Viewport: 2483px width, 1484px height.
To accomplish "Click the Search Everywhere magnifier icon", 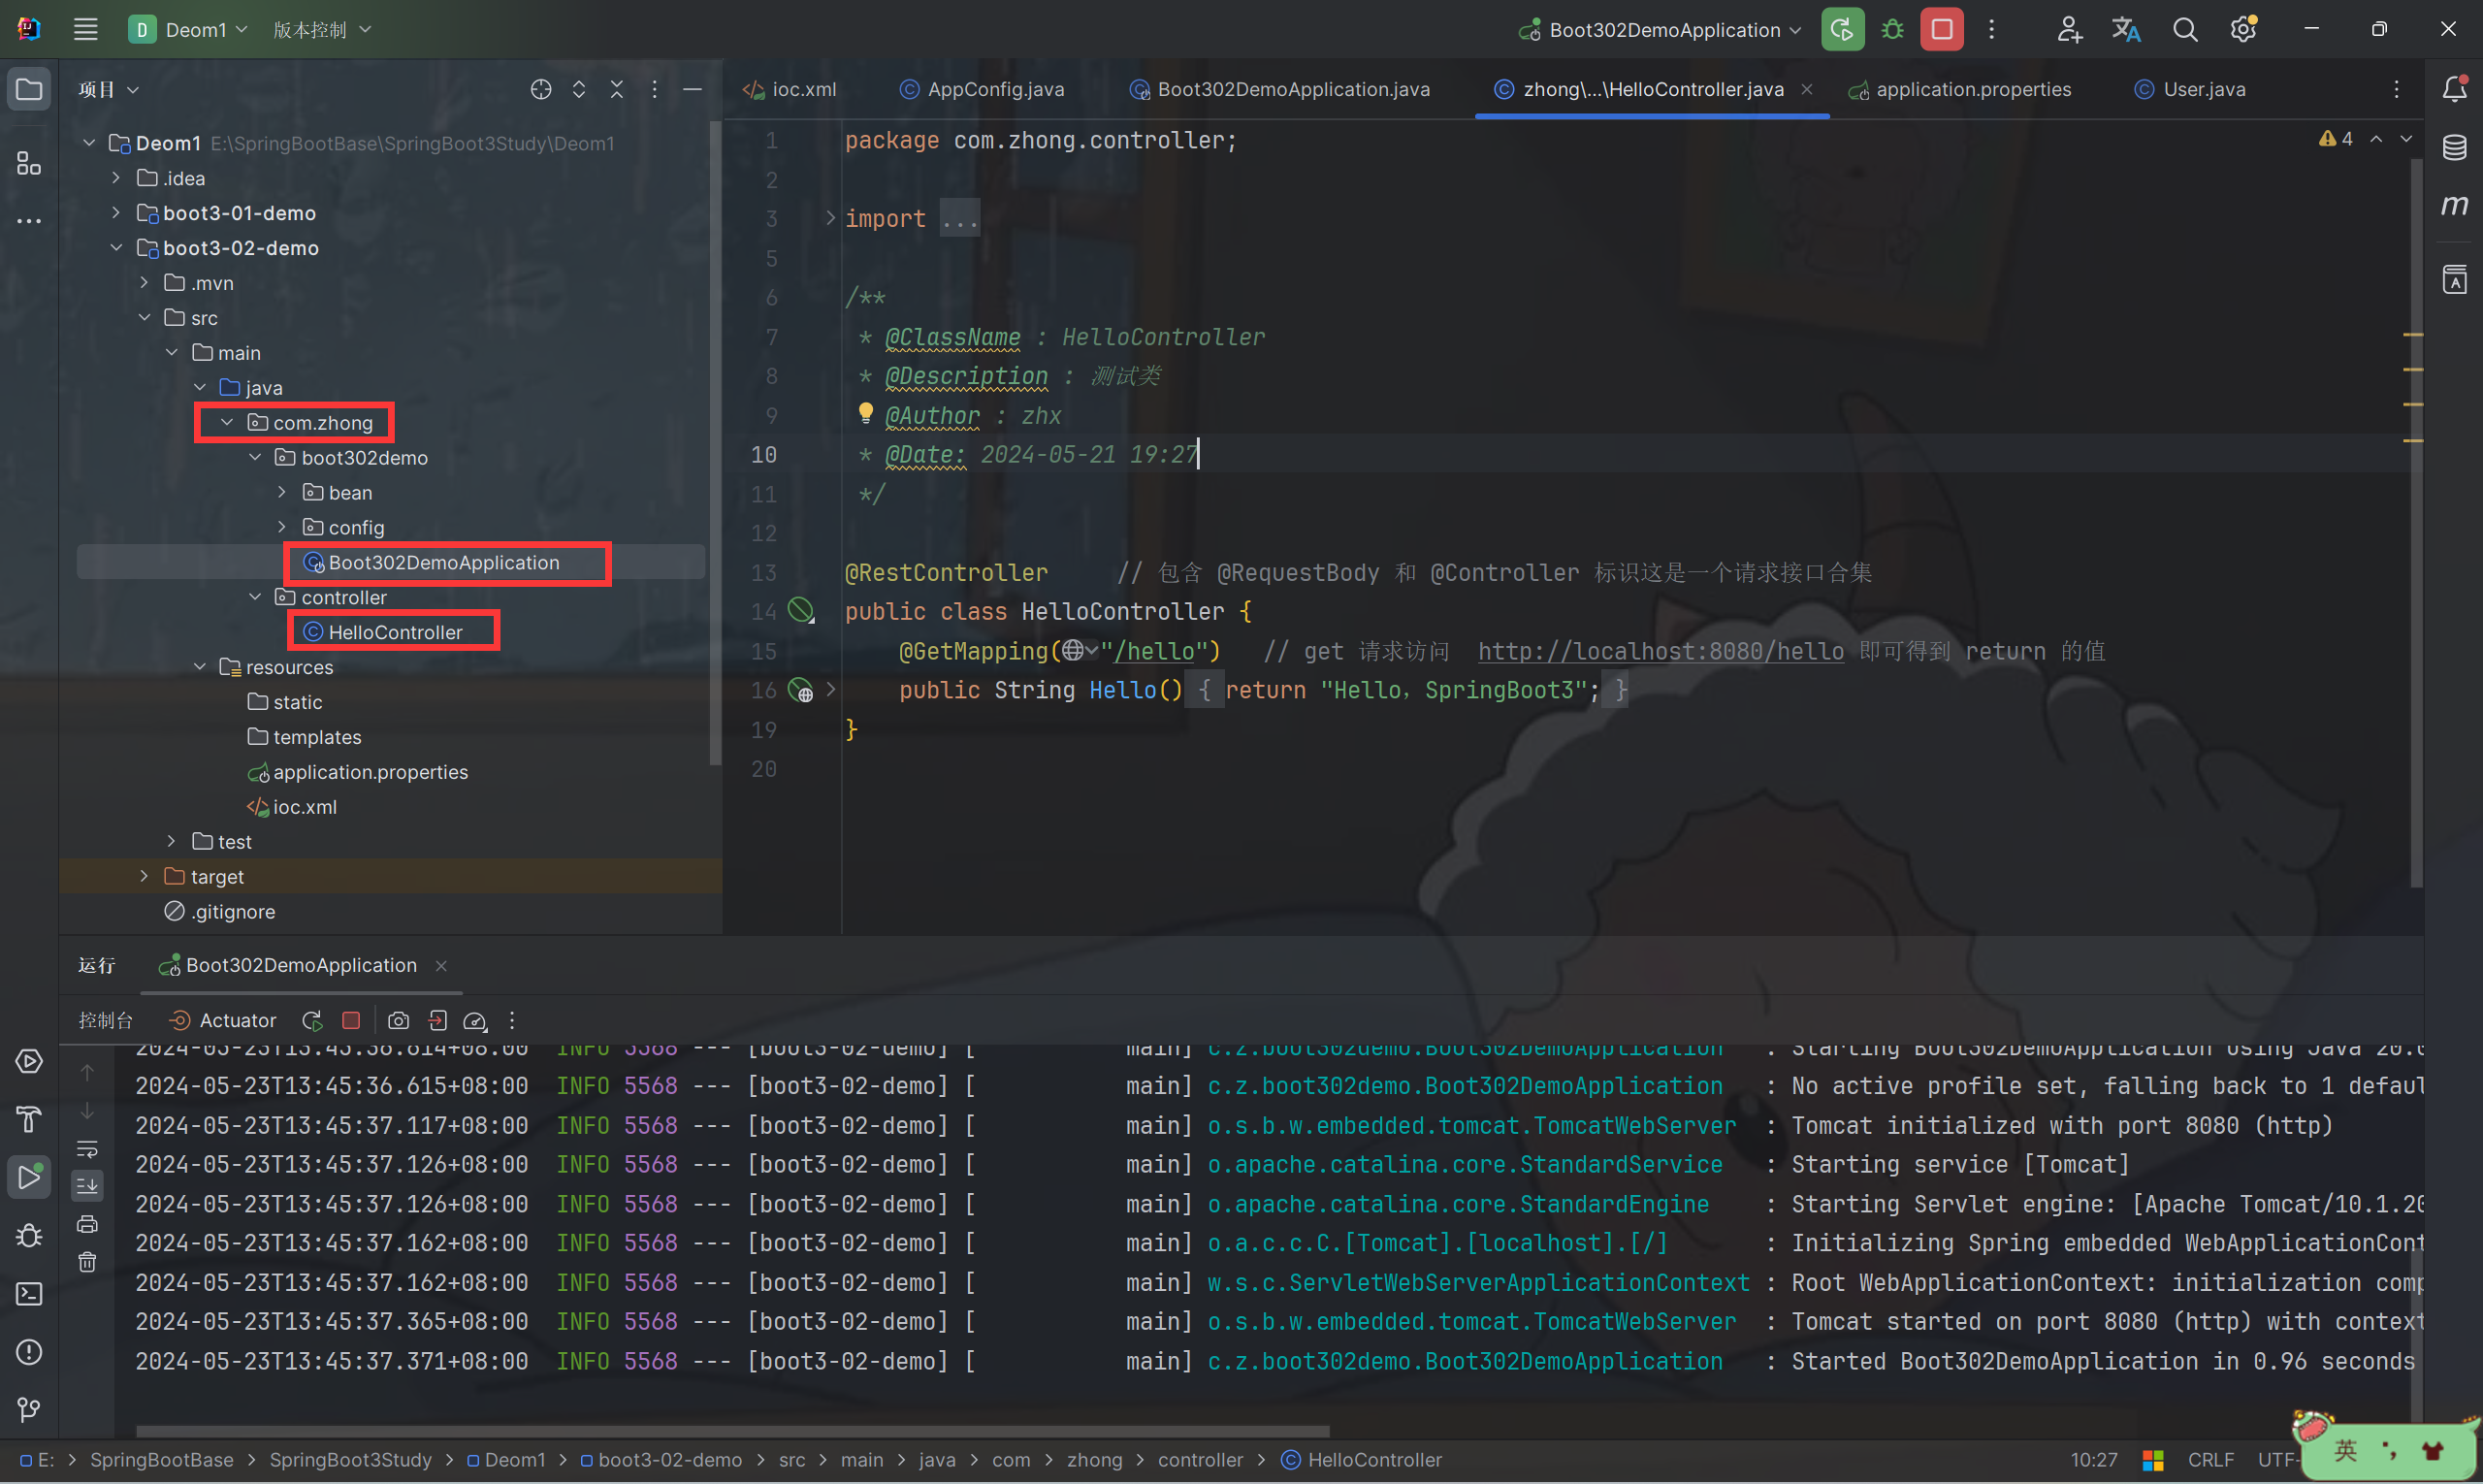I will pos(2184,30).
